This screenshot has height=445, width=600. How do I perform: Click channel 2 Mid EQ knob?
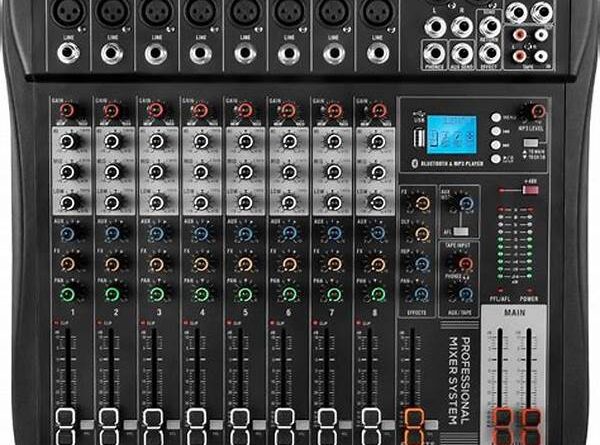pyautogui.click(x=111, y=172)
